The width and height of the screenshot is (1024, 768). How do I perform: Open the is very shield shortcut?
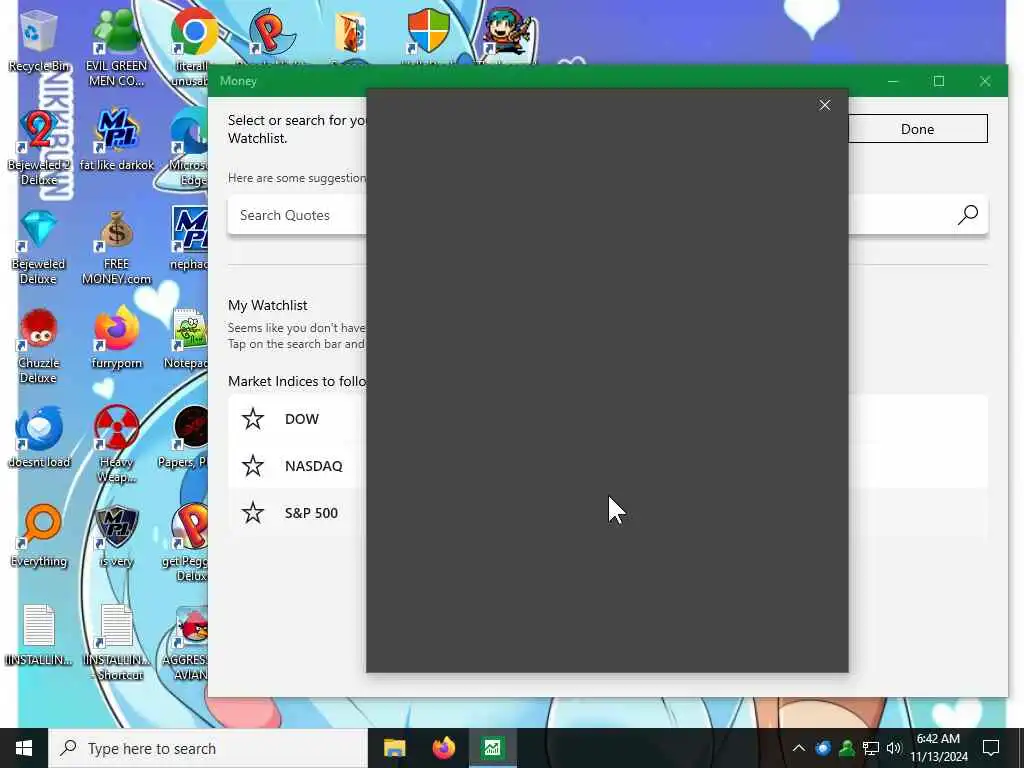[x=116, y=536]
